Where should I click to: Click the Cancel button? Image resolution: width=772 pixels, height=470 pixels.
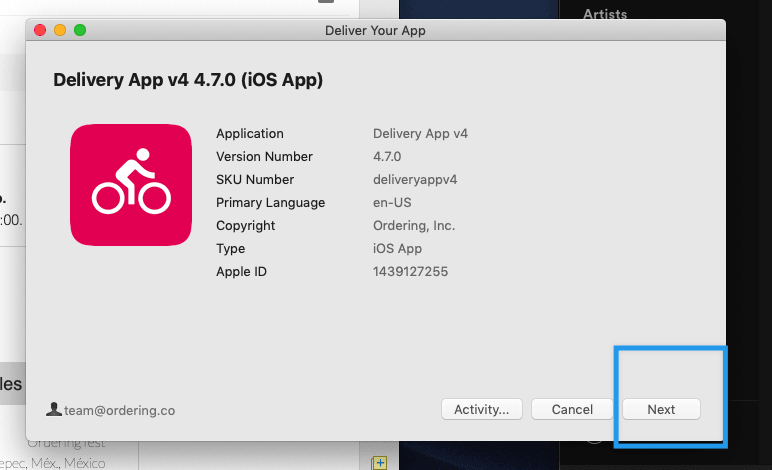click(x=572, y=409)
